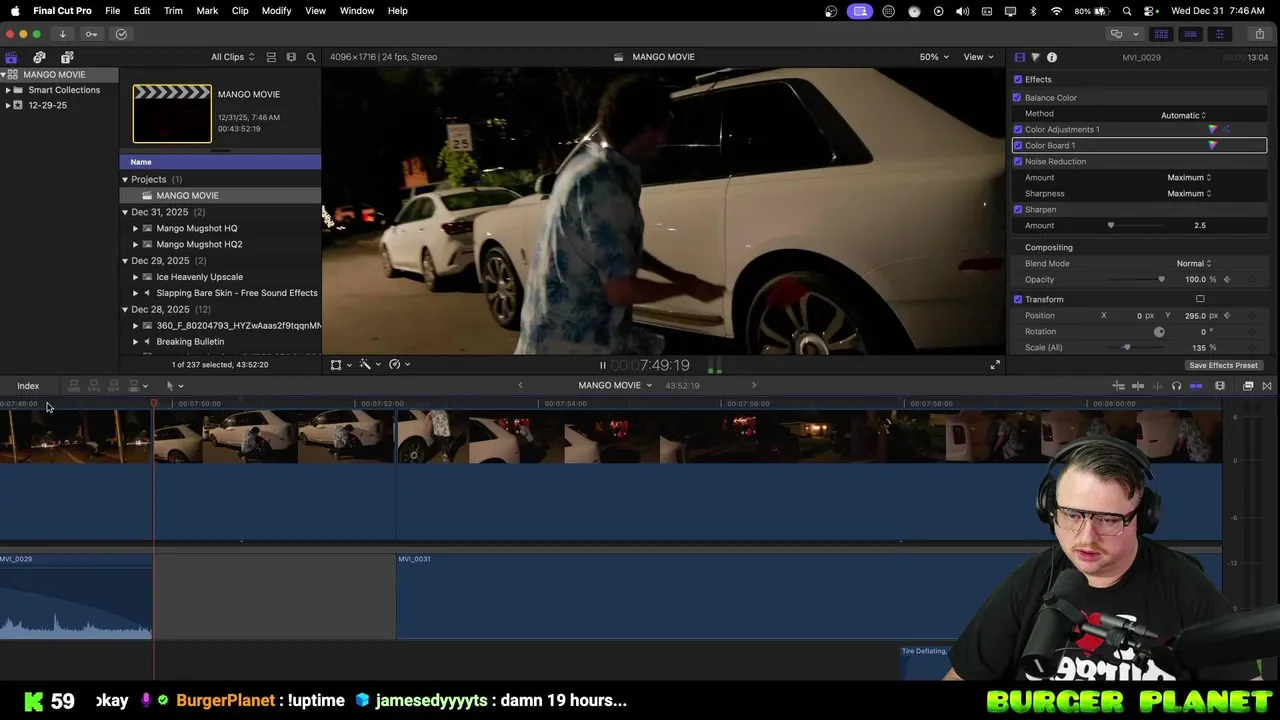Open the Titles and Generators sidebar
The height and width of the screenshot is (720, 1280).
tap(67, 57)
